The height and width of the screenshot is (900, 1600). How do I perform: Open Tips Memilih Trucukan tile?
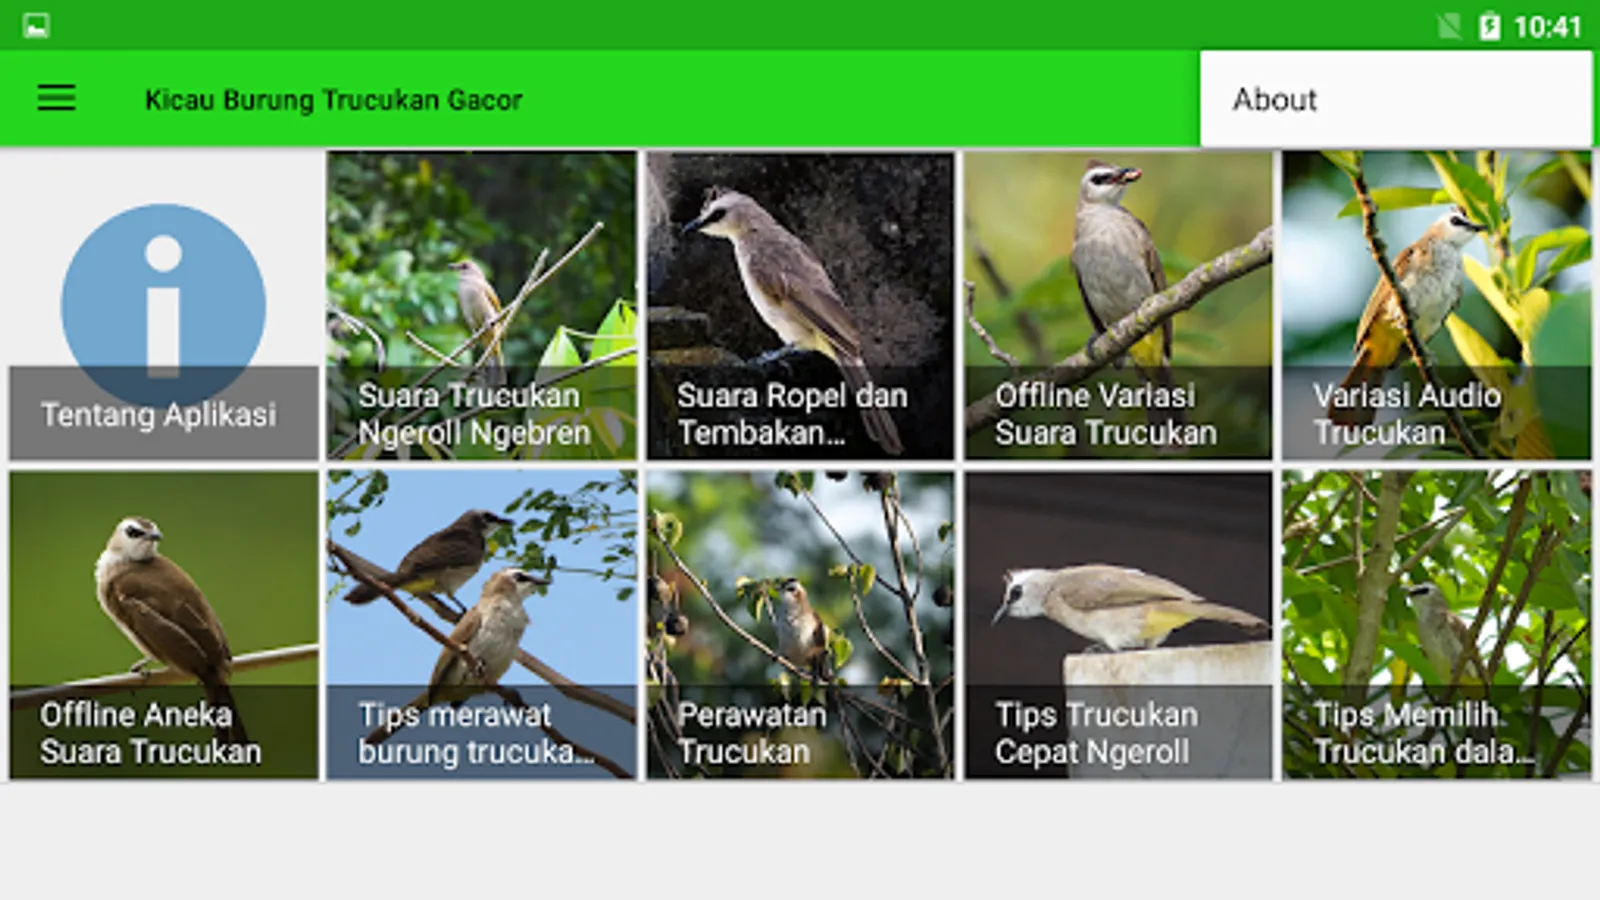pyautogui.click(x=1436, y=625)
